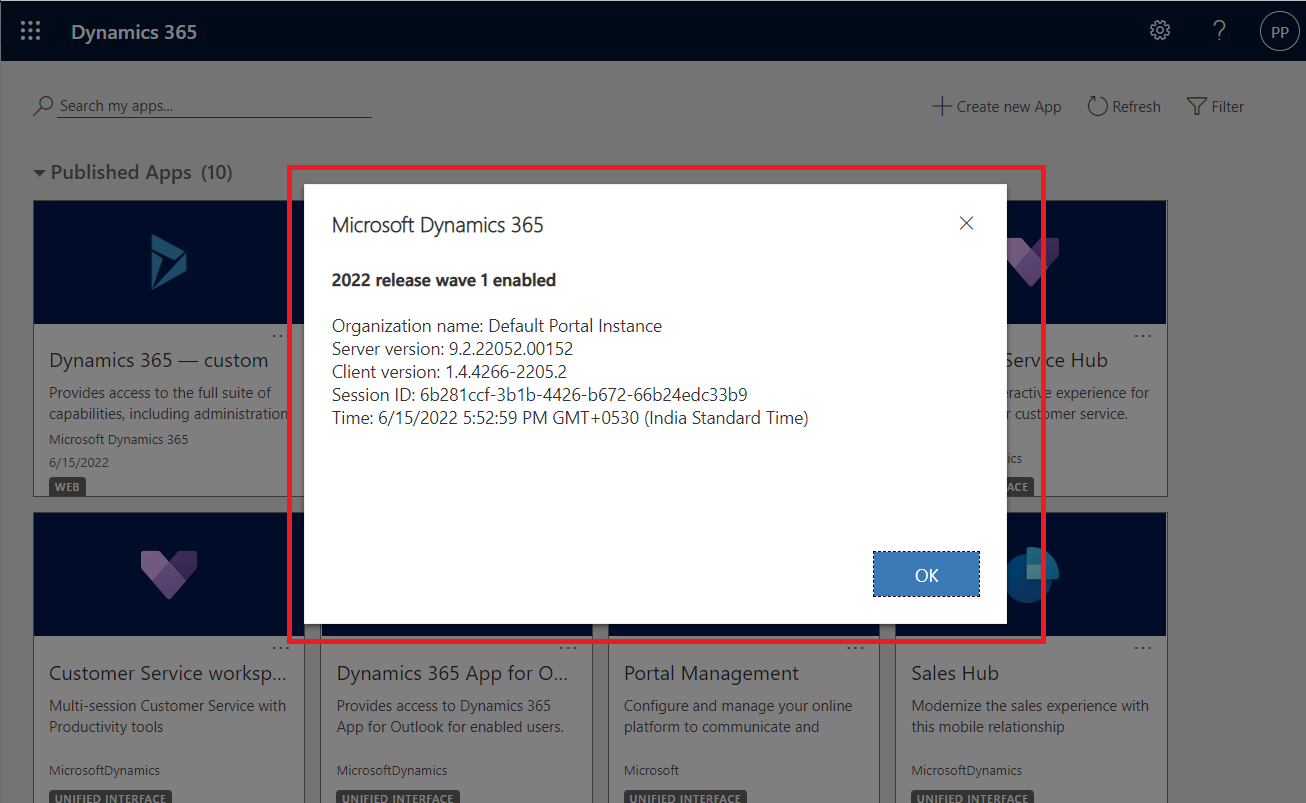This screenshot has height=803, width=1306.
Task: Click the Dynamics 365 header title
Action: (x=134, y=32)
